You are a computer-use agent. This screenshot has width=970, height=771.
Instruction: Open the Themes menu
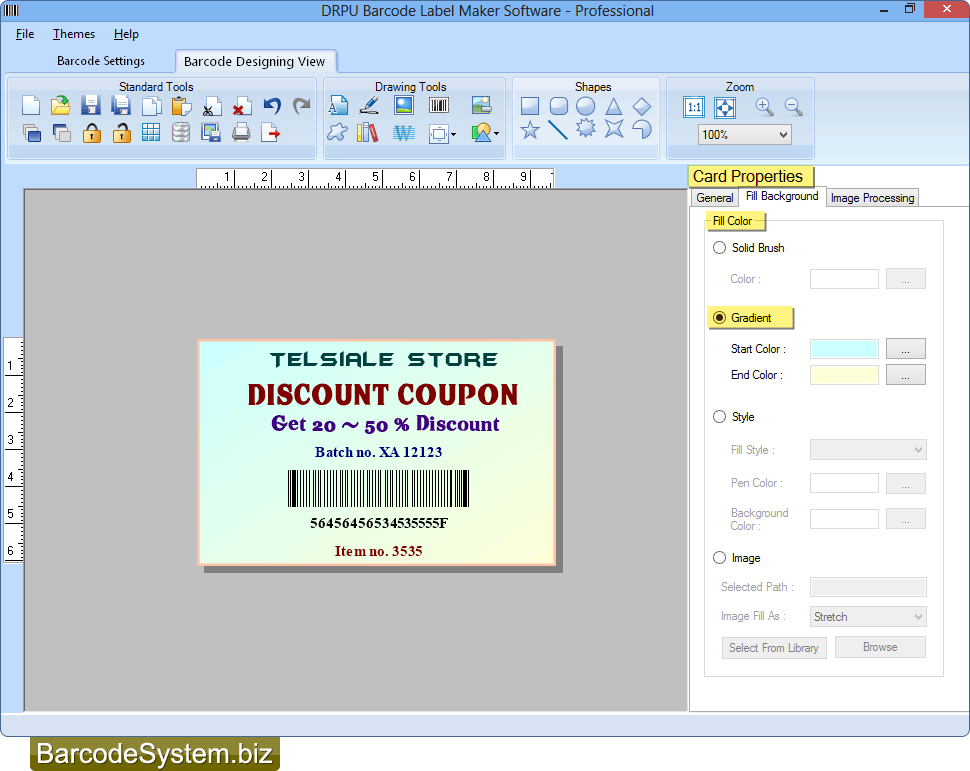coord(74,34)
